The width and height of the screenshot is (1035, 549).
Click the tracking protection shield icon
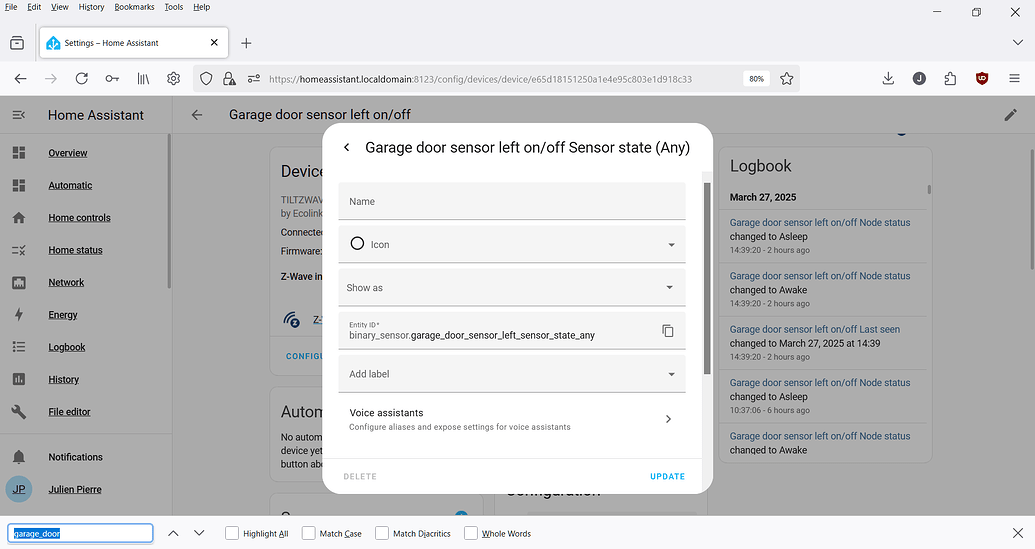click(x=206, y=79)
